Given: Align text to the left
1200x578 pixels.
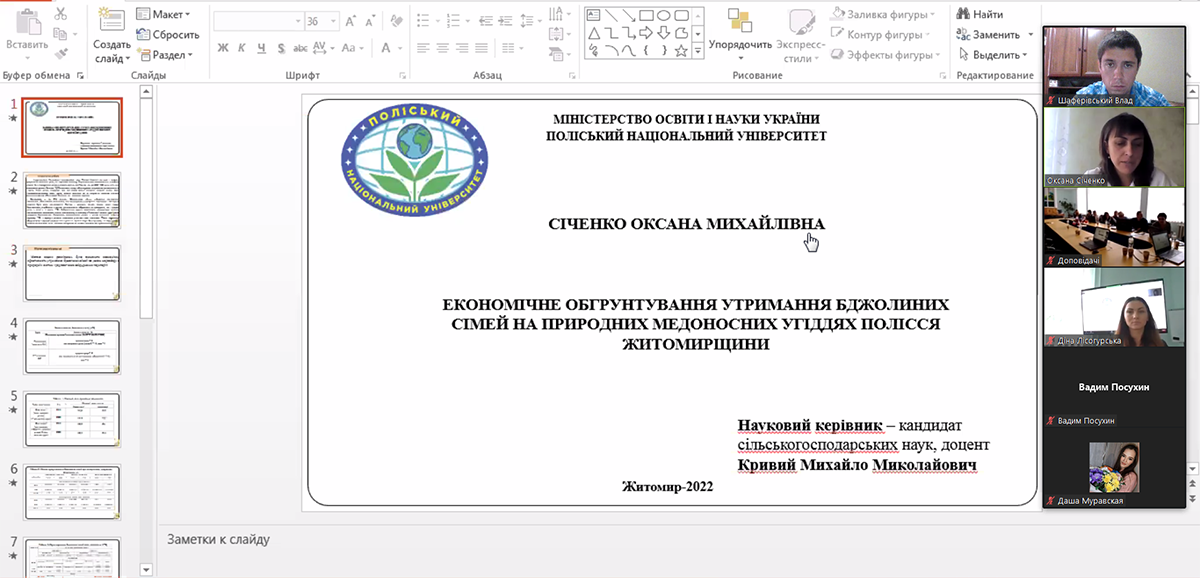Looking at the screenshot, I should click(425, 48).
